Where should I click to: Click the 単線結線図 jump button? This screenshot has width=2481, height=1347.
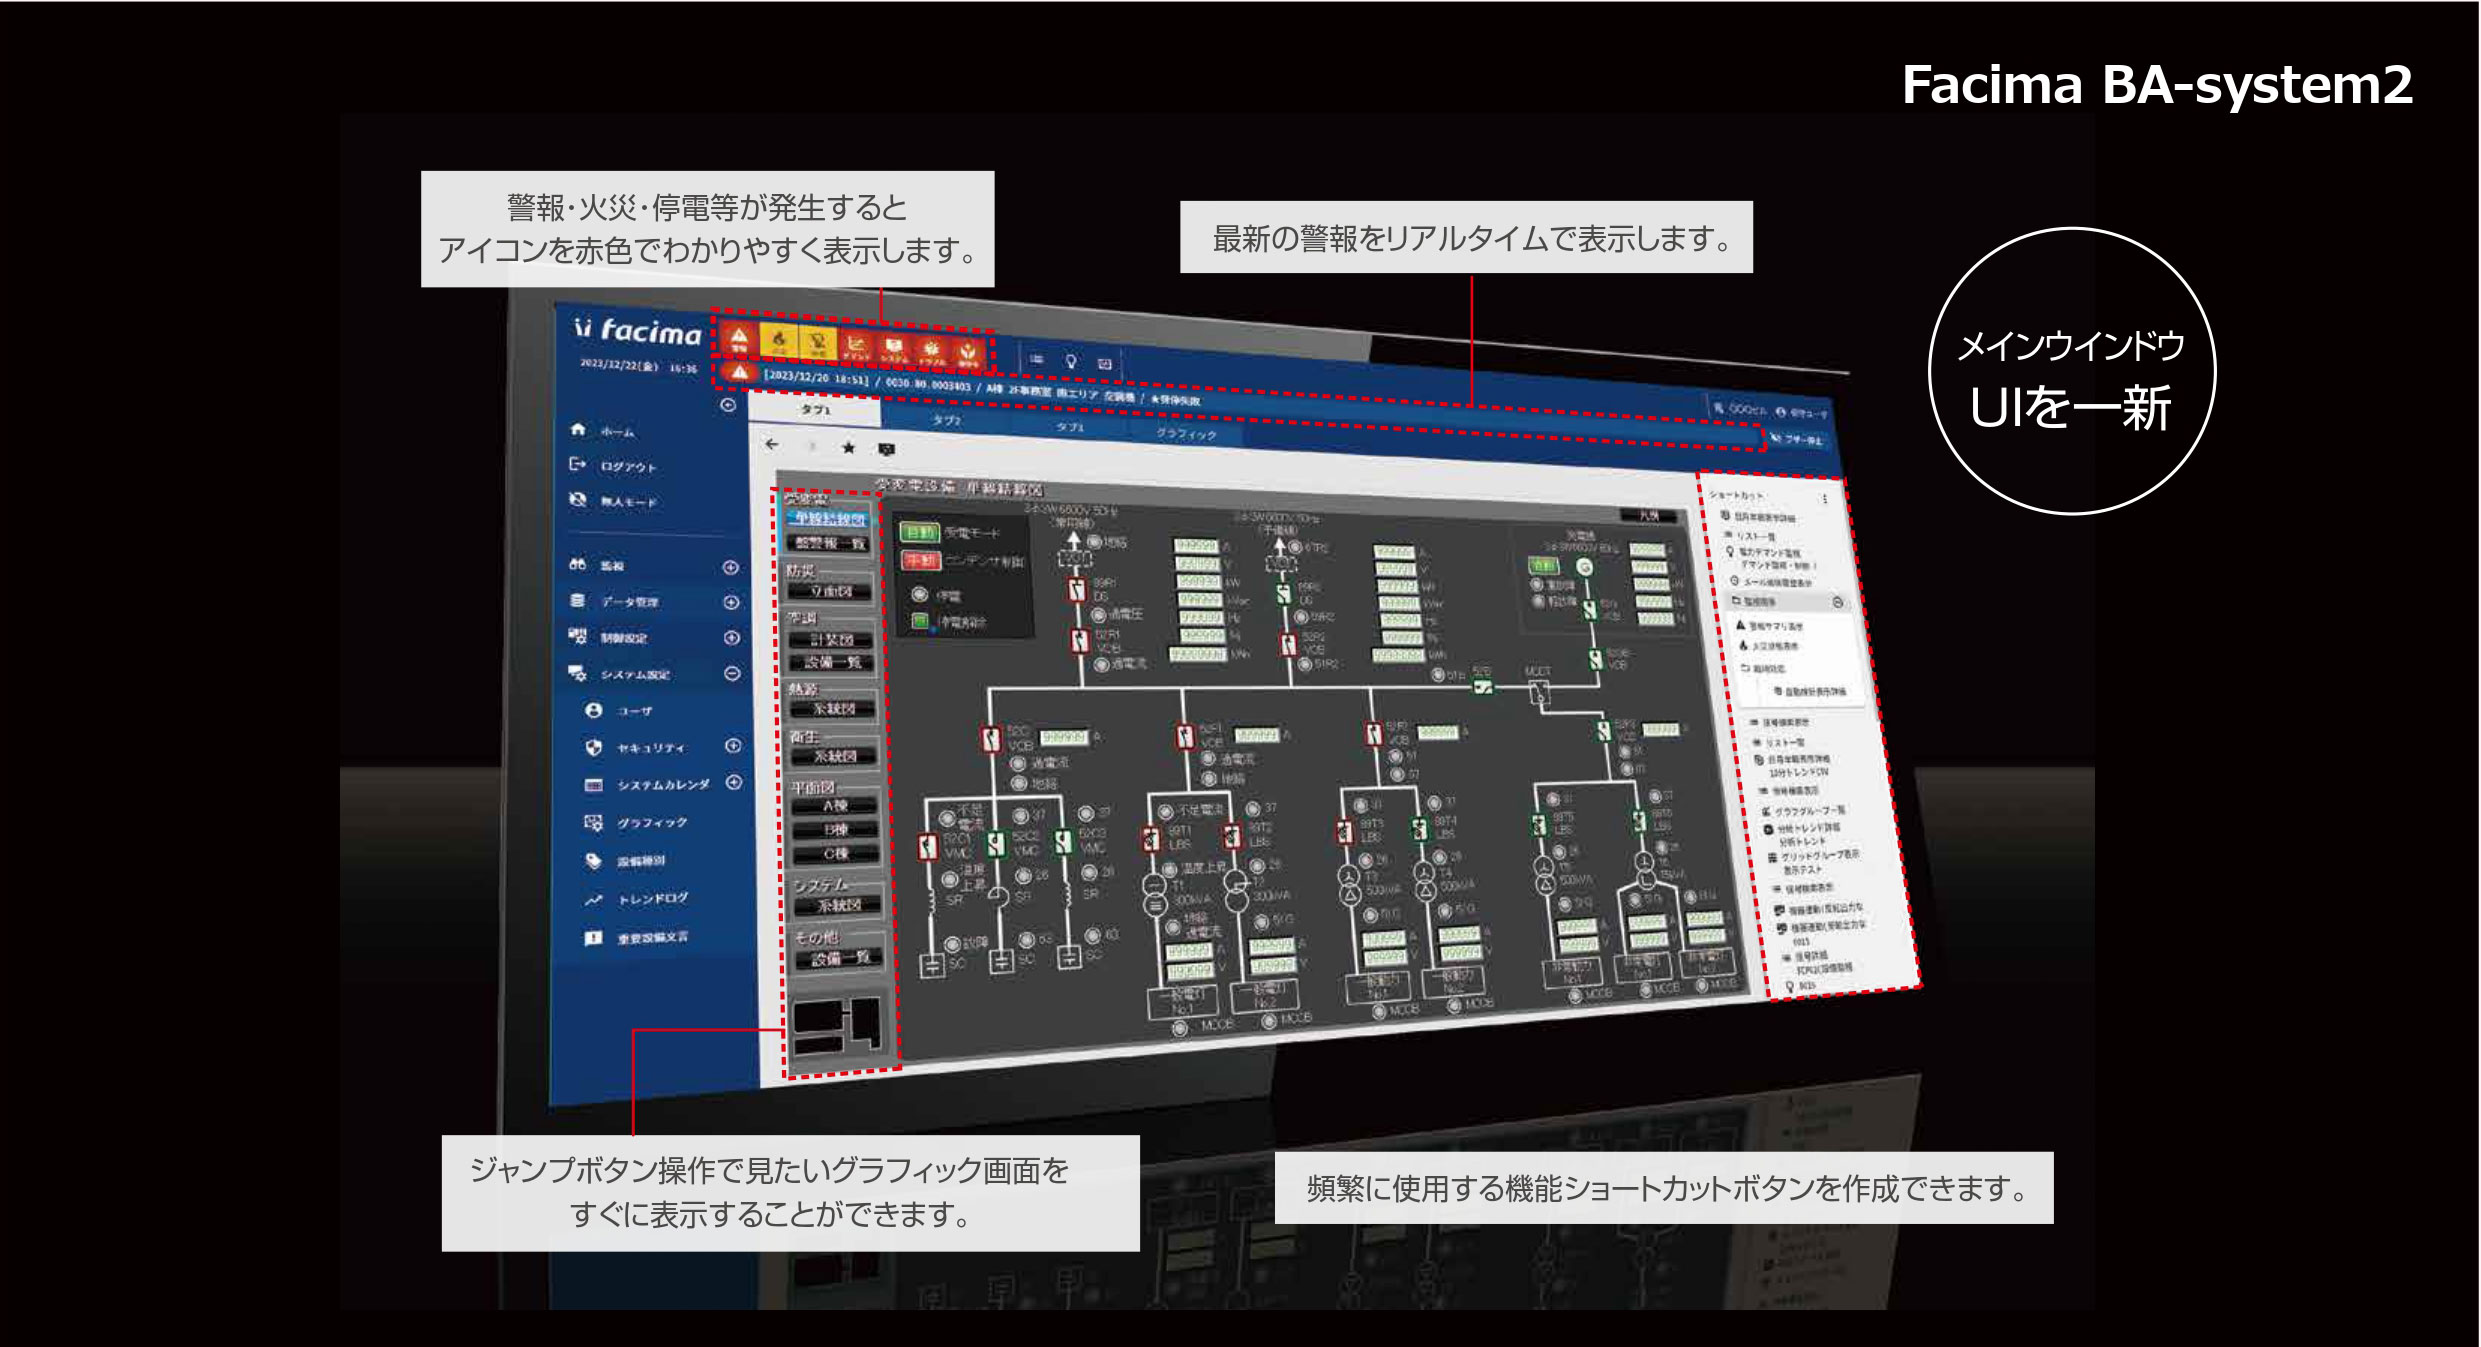829,519
